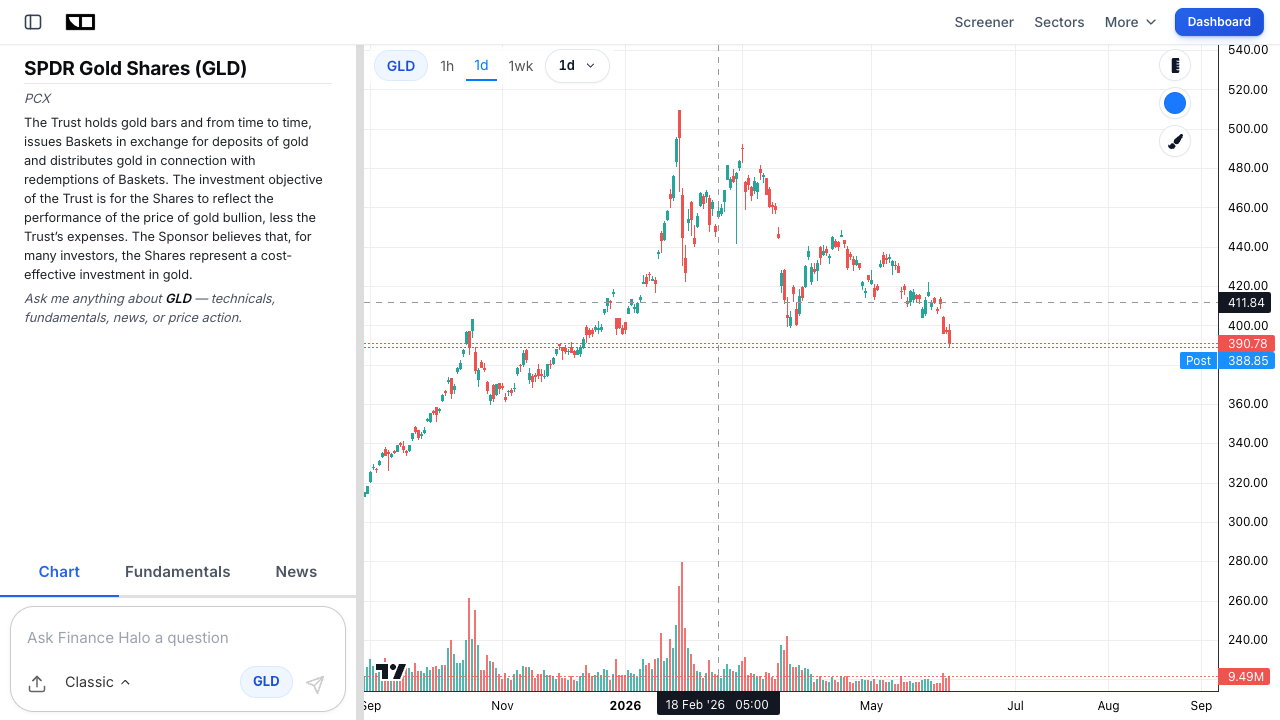This screenshot has width=1280, height=720.
Task: Switch chart to 1h interval
Action: coord(447,66)
